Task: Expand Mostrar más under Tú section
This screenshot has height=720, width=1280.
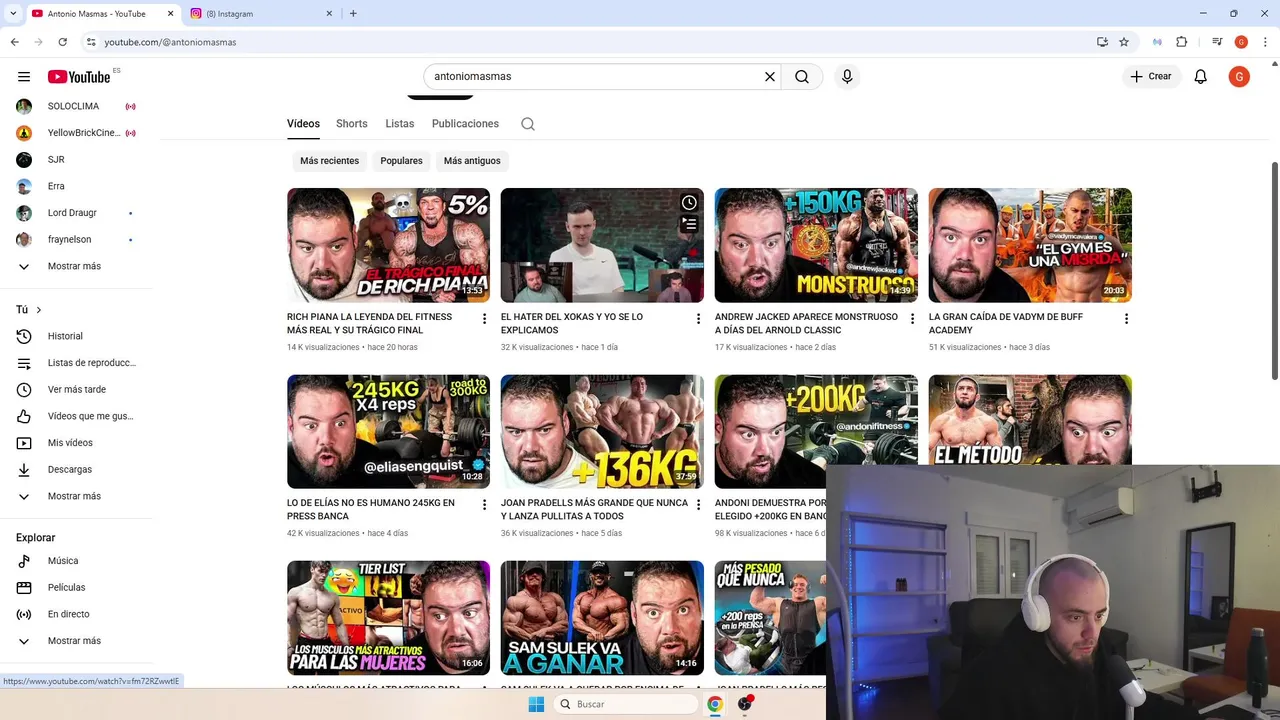Action: pos(76,496)
